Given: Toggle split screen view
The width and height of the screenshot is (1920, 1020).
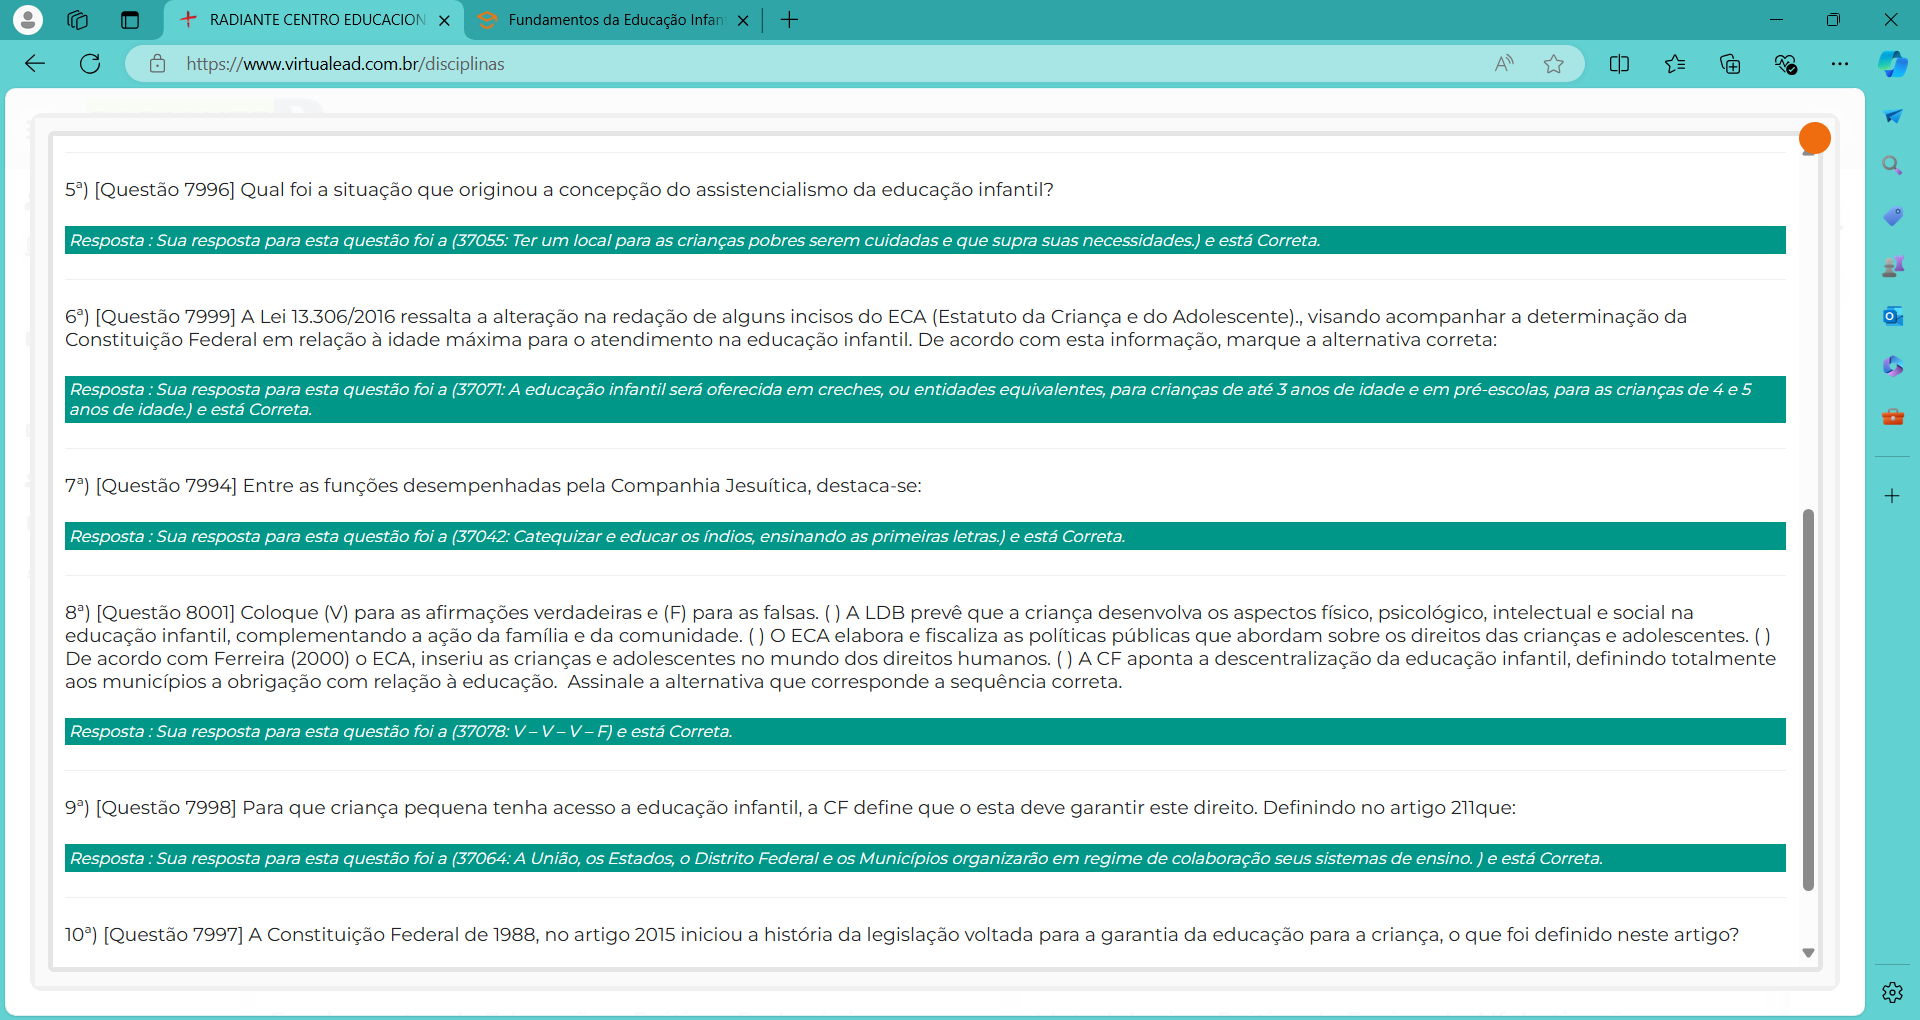Looking at the screenshot, I should tap(1619, 64).
